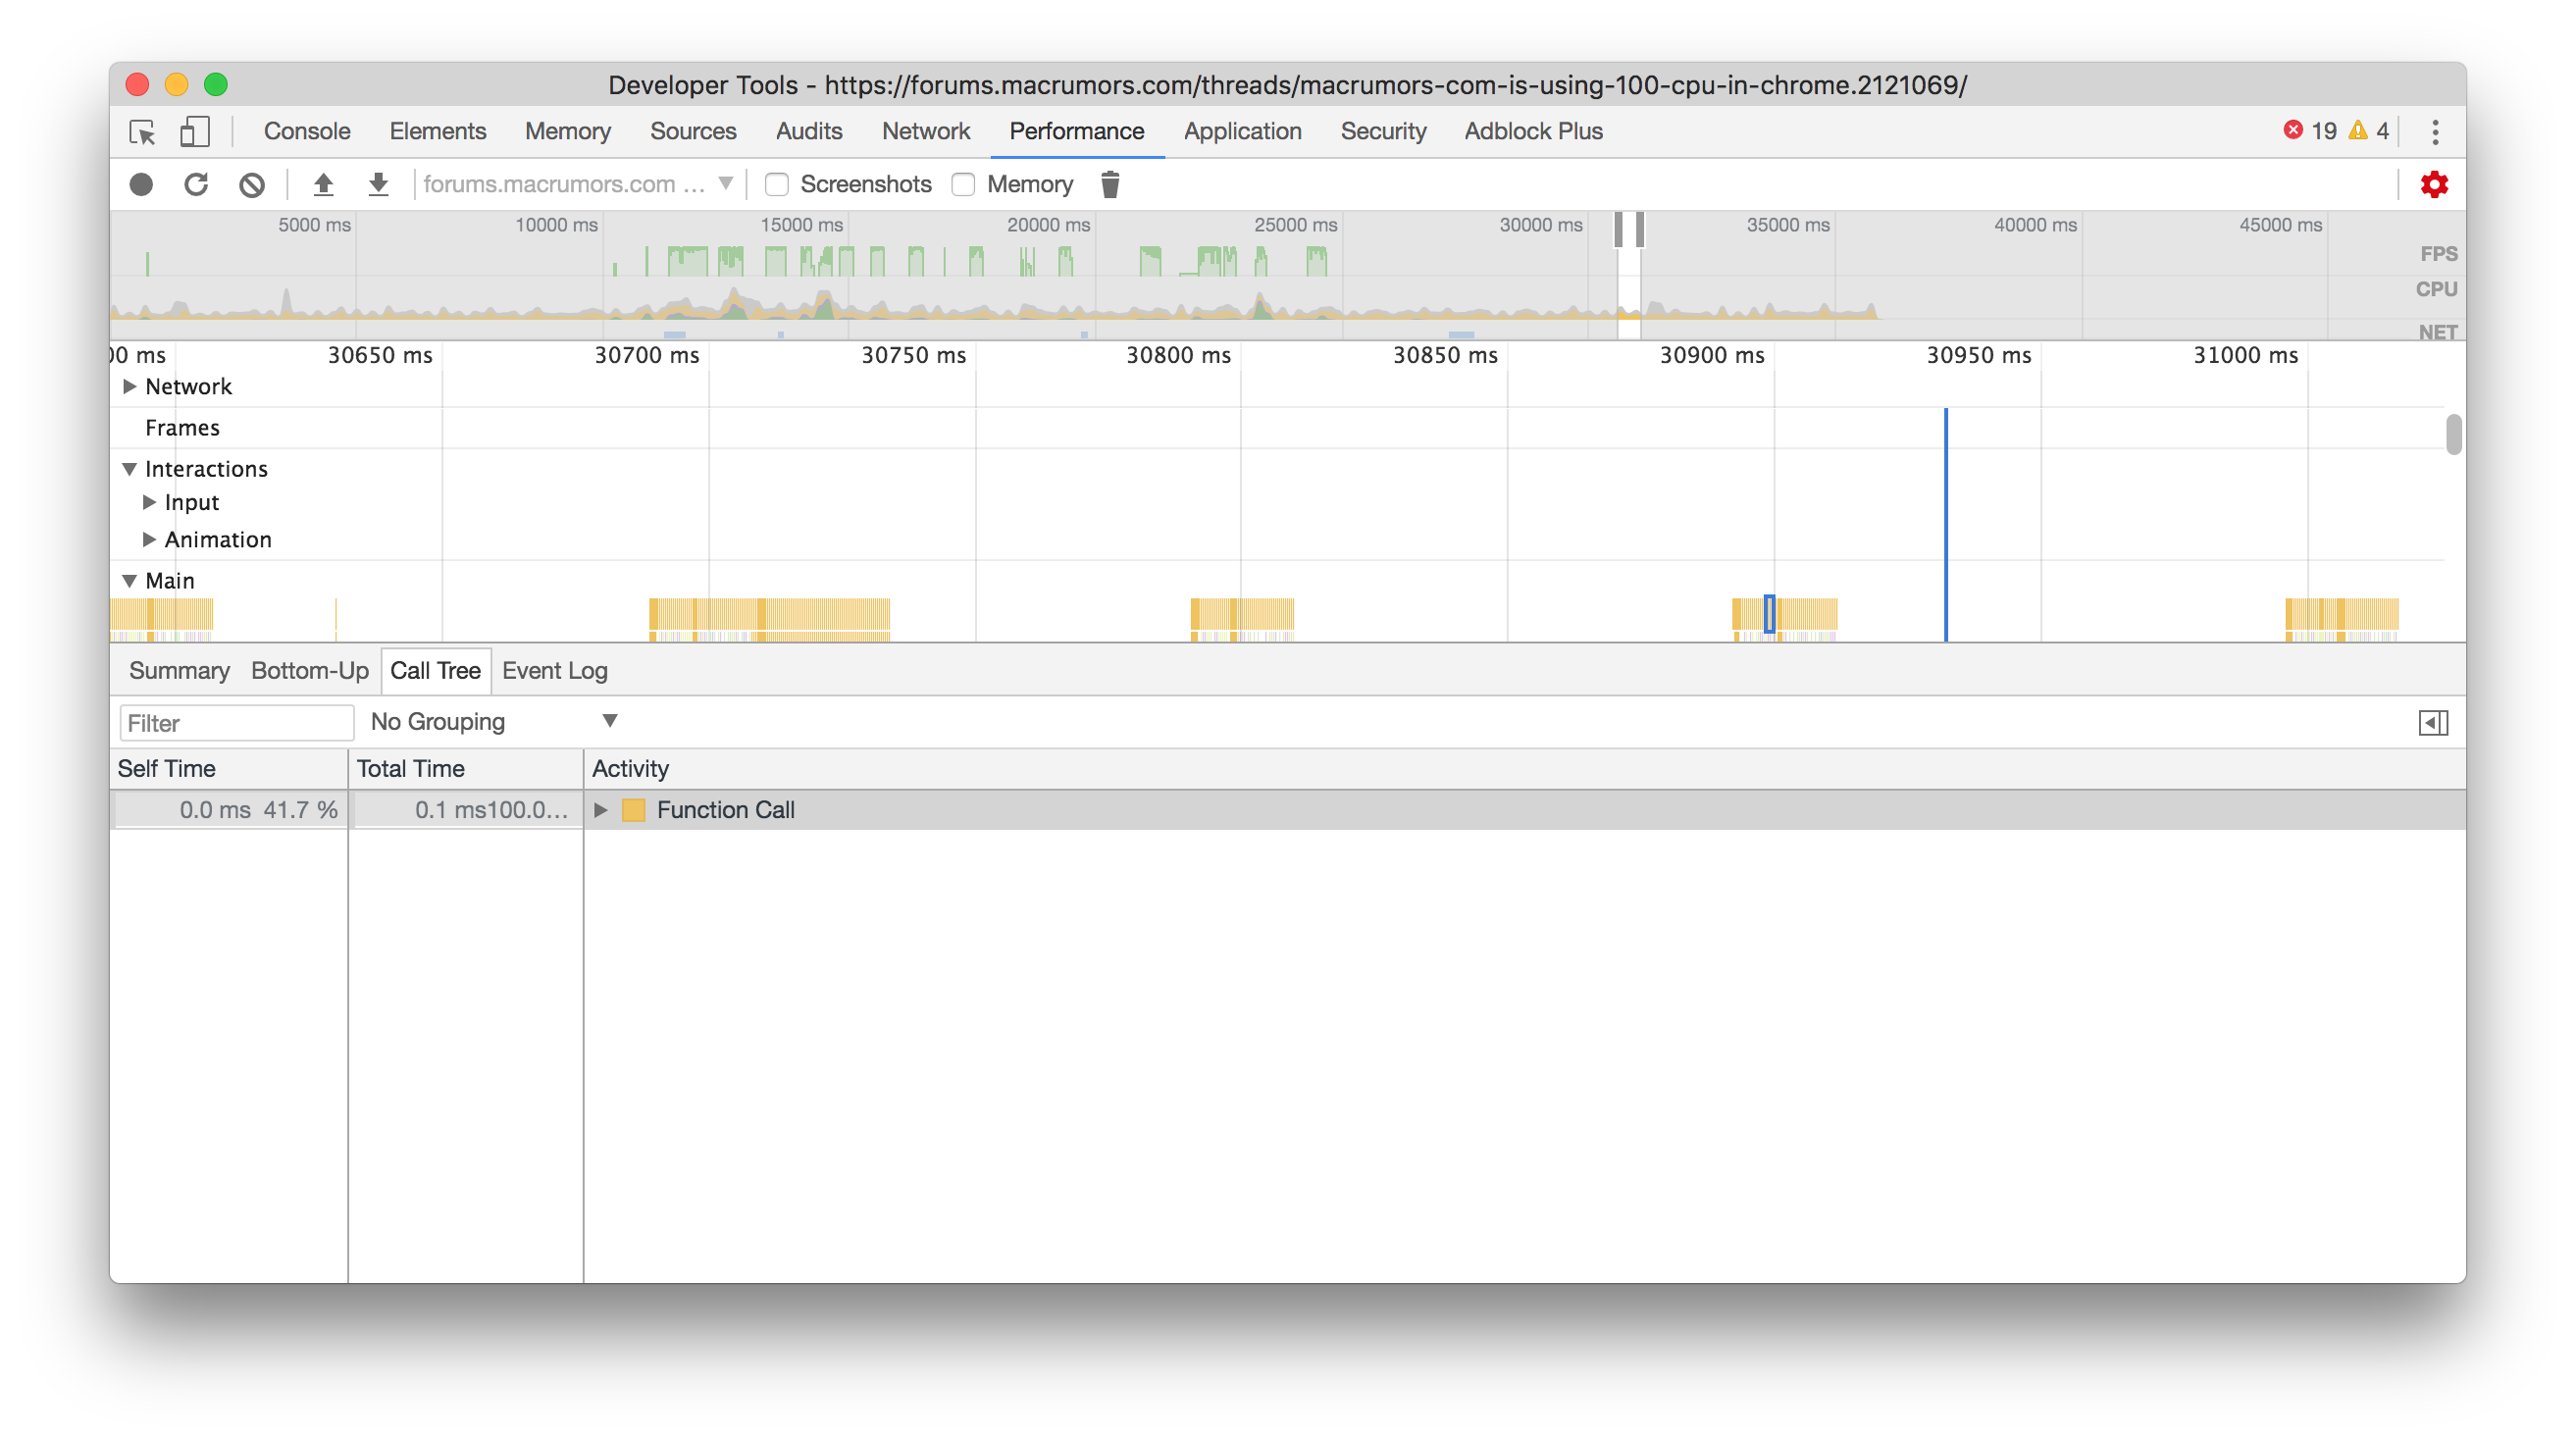The image size is (2576, 1440).
Task: Enable the Screenshots checkbox
Action: tap(777, 184)
